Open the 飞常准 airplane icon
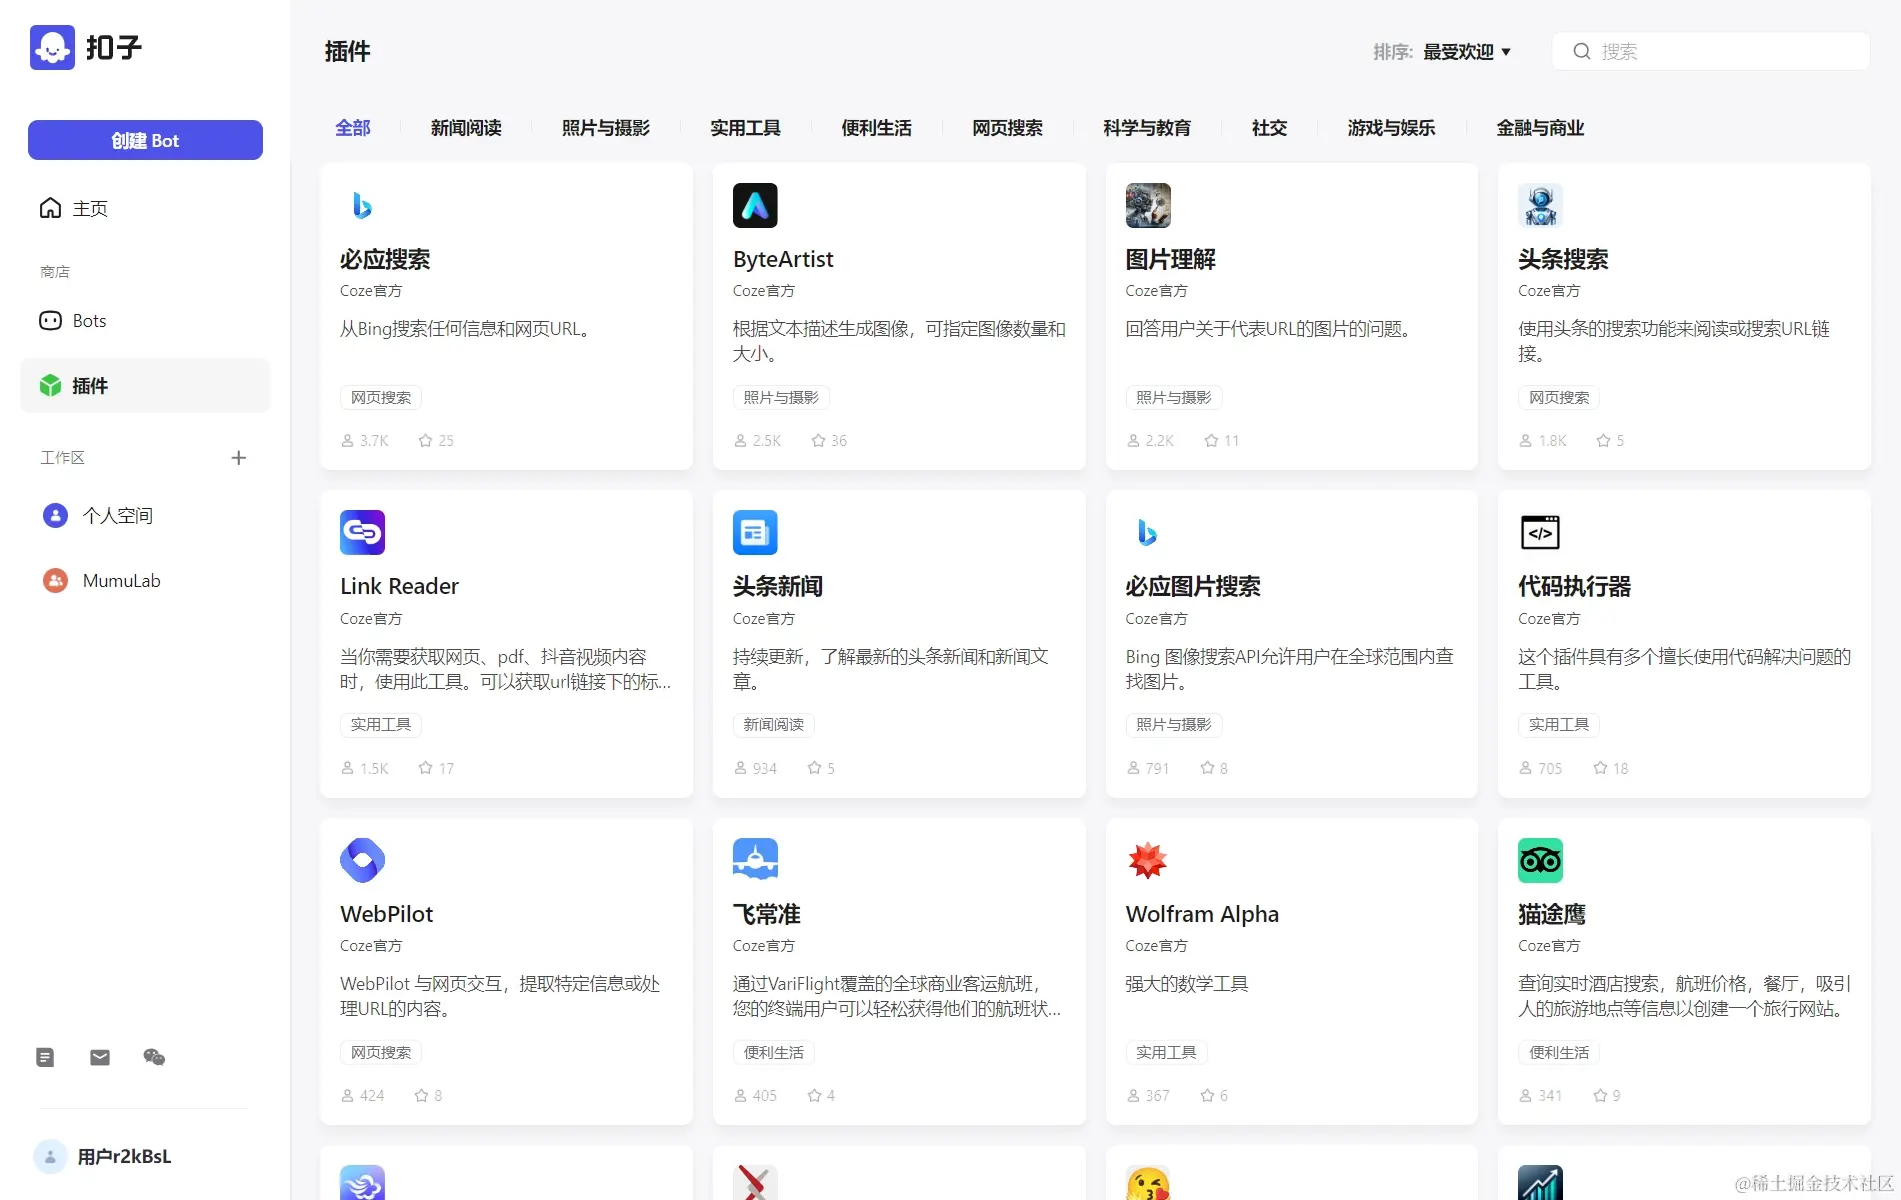The height and width of the screenshot is (1200, 1901). [x=755, y=860]
